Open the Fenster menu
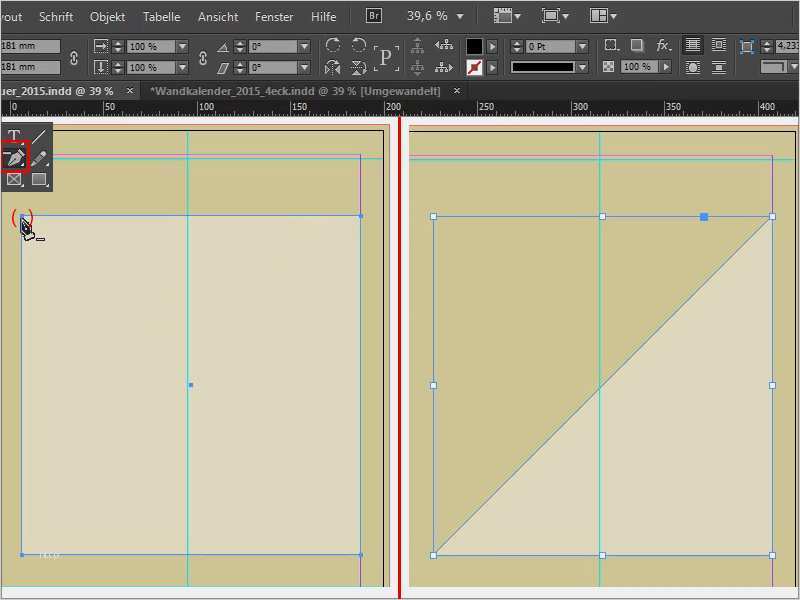This screenshot has width=800, height=600. click(x=274, y=17)
